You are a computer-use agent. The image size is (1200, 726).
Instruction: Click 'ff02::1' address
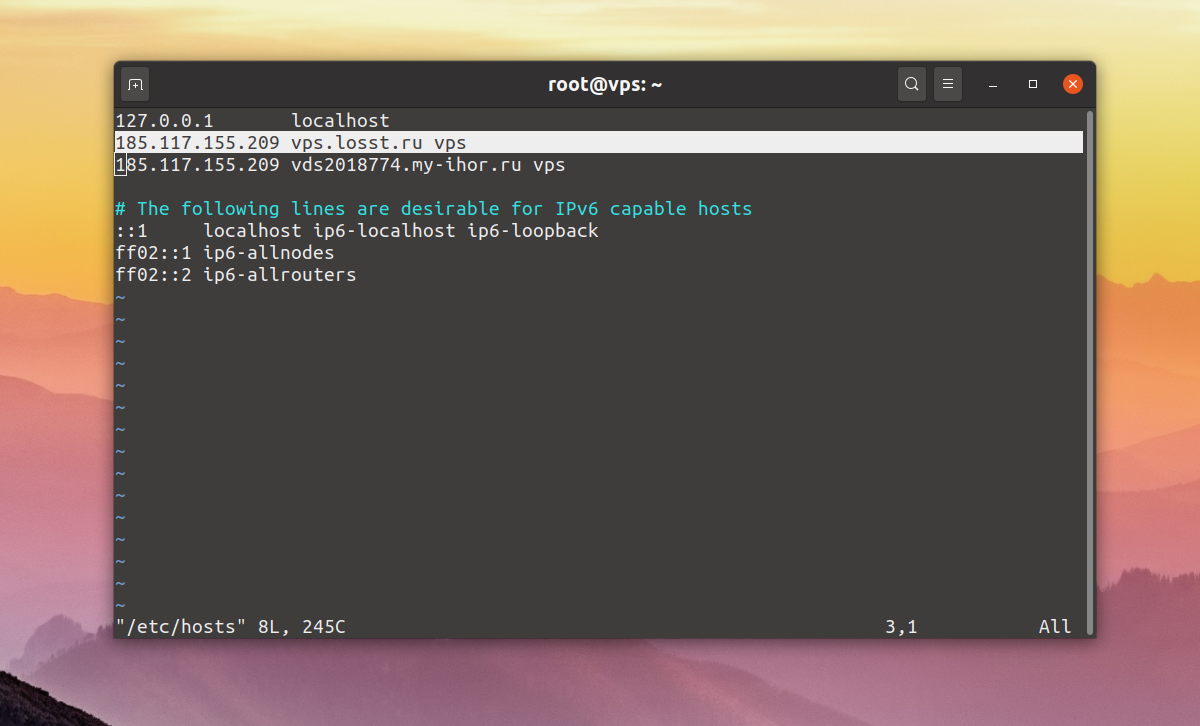click(x=154, y=252)
